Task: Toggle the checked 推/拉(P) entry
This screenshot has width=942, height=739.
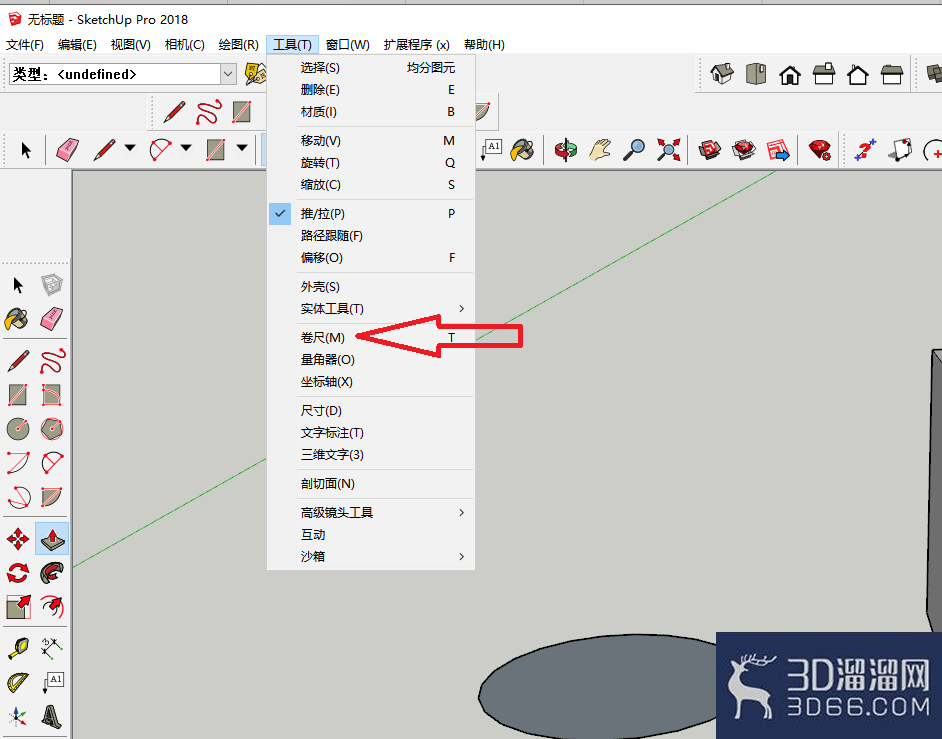Action: pos(371,214)
